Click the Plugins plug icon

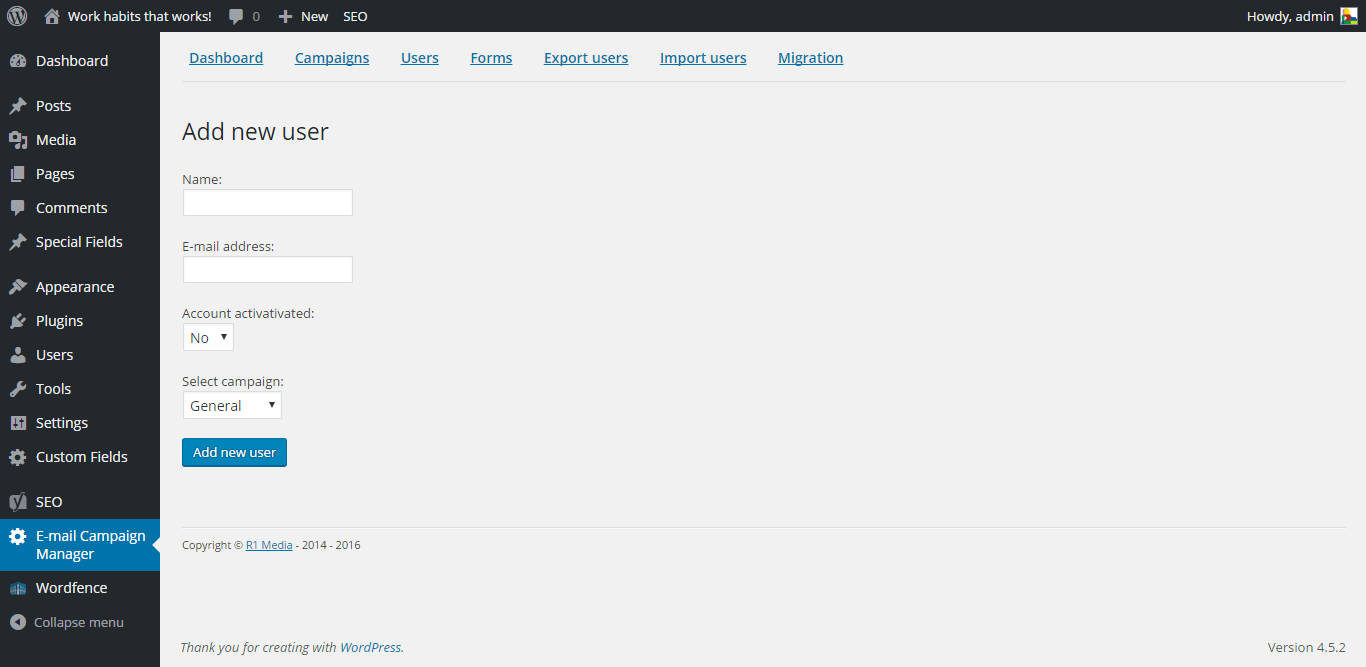point(18,321)
